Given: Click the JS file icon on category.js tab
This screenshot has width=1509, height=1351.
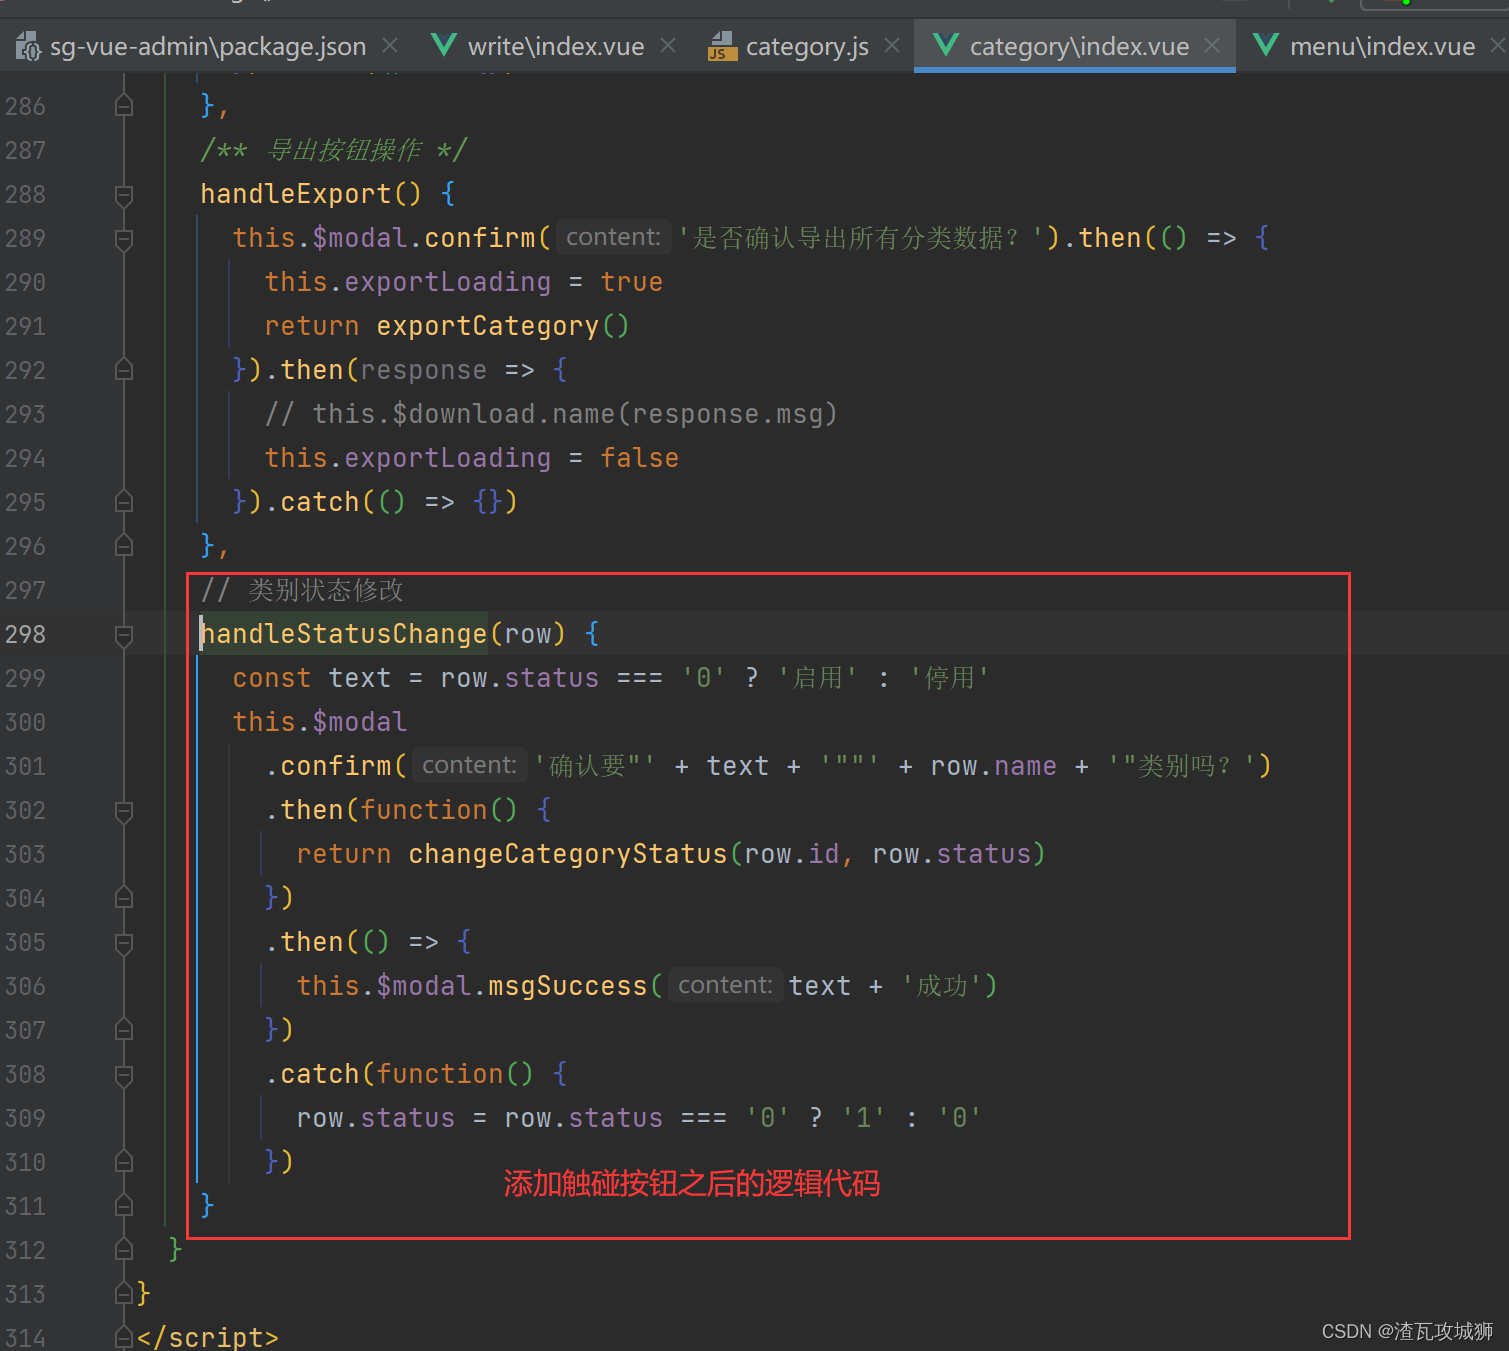Looking at the screenshot, I should (x=722, y=46).
